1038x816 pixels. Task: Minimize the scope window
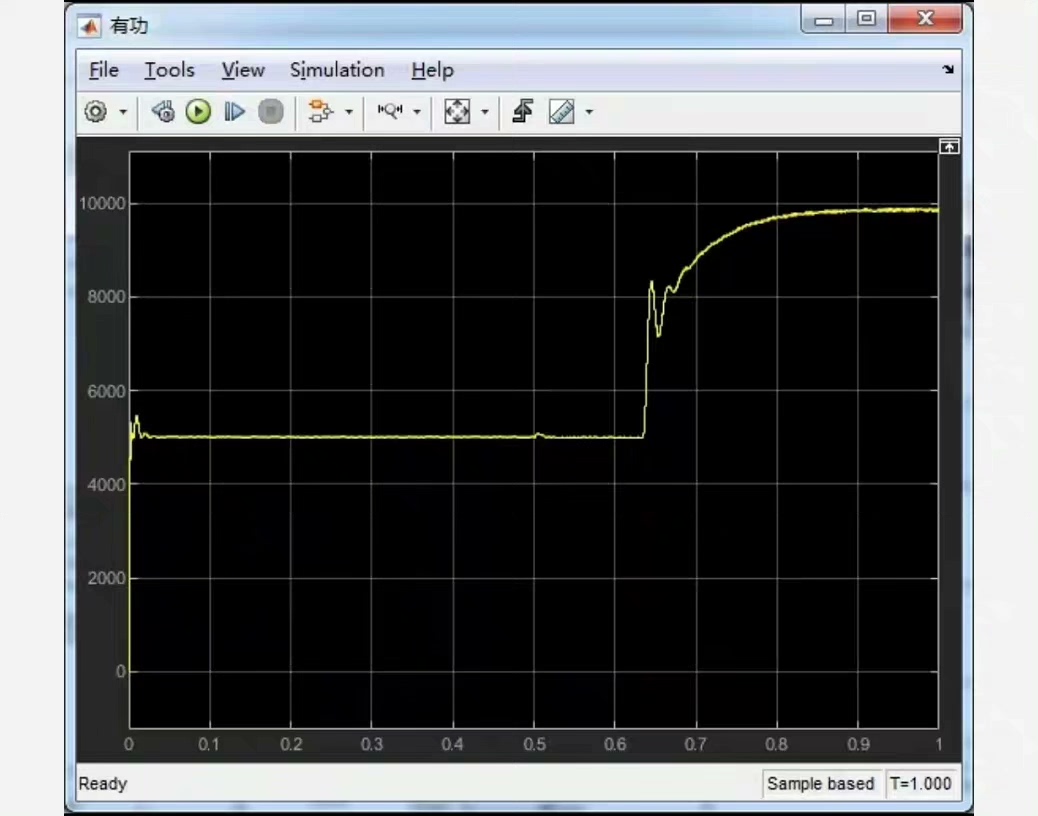coord(824,19)
